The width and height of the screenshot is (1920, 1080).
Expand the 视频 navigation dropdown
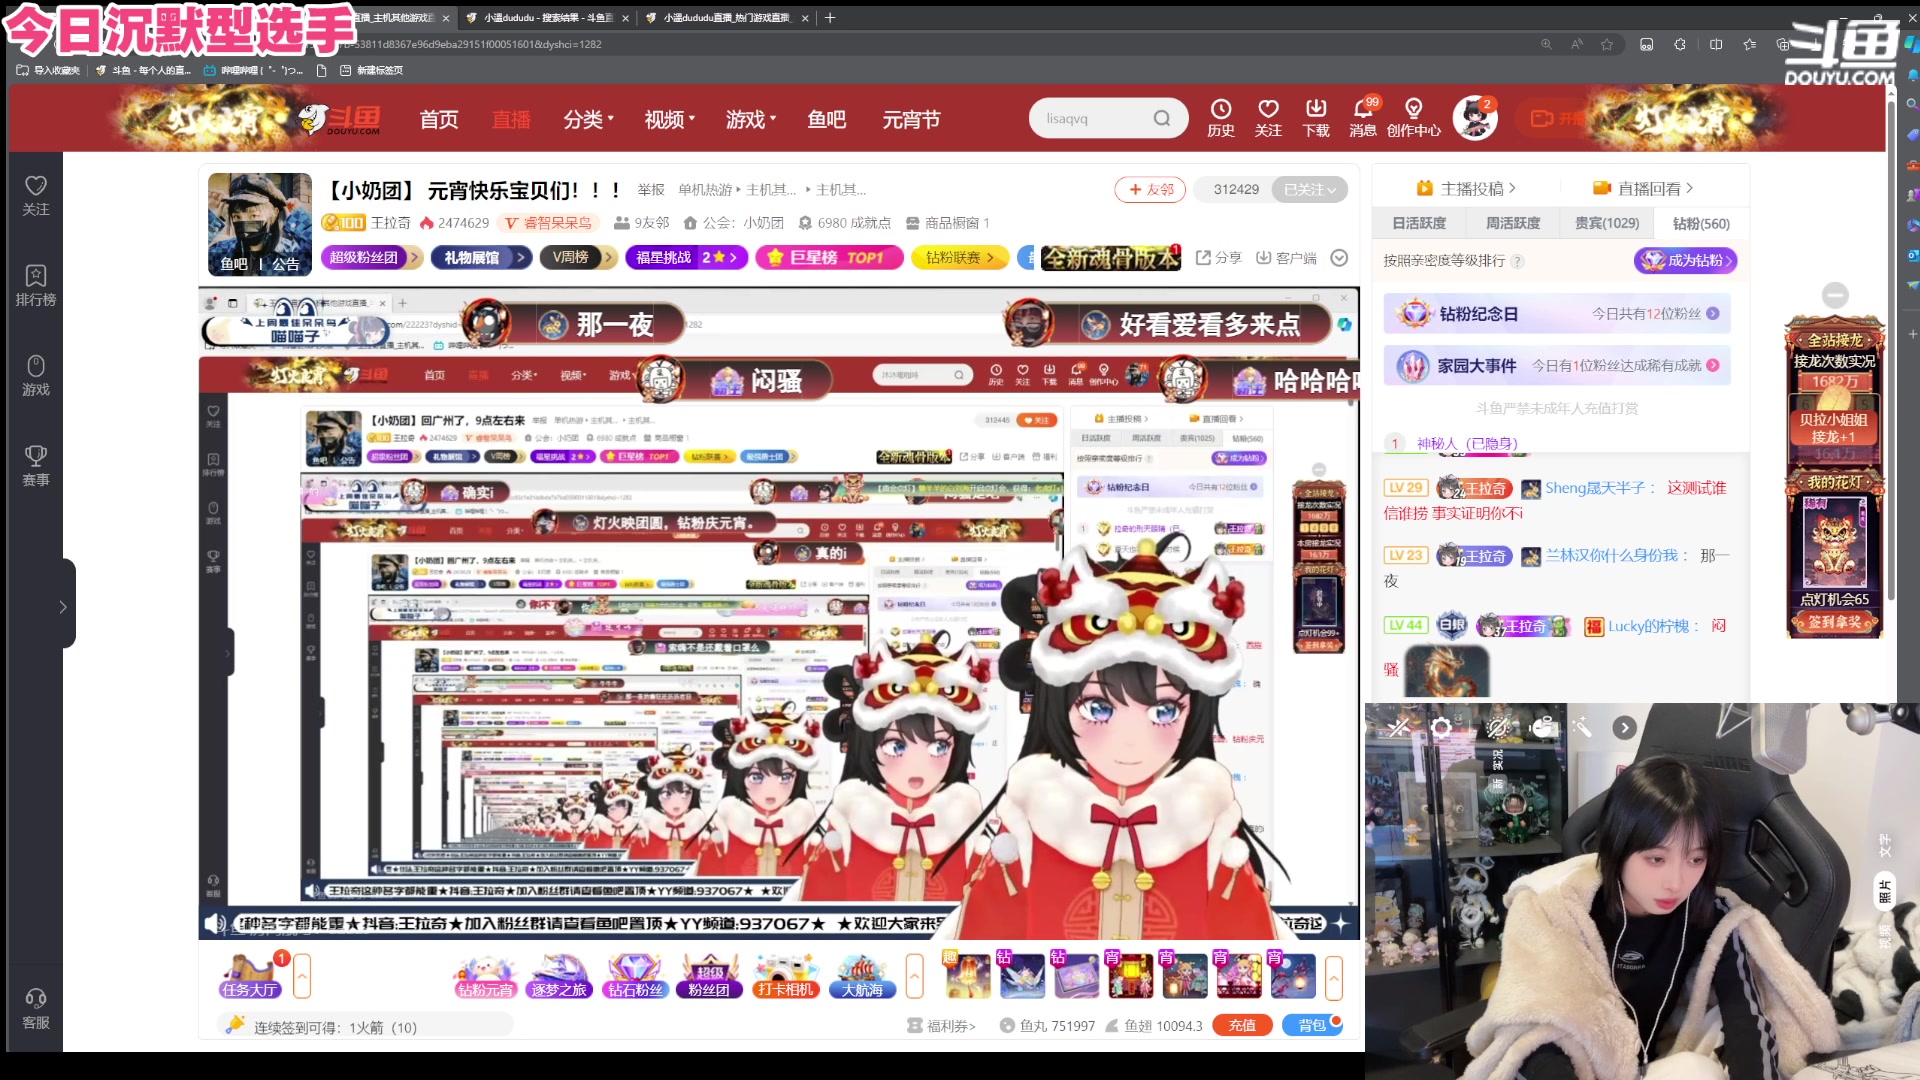[670, 119]
